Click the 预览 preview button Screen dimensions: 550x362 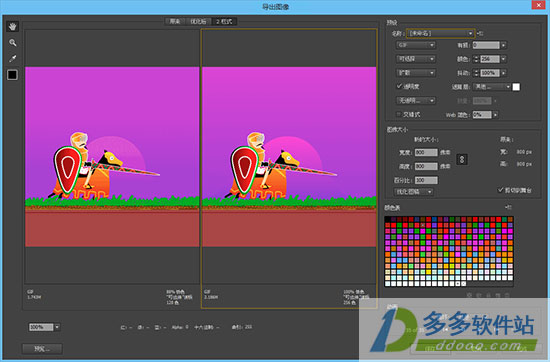point(42,349)
